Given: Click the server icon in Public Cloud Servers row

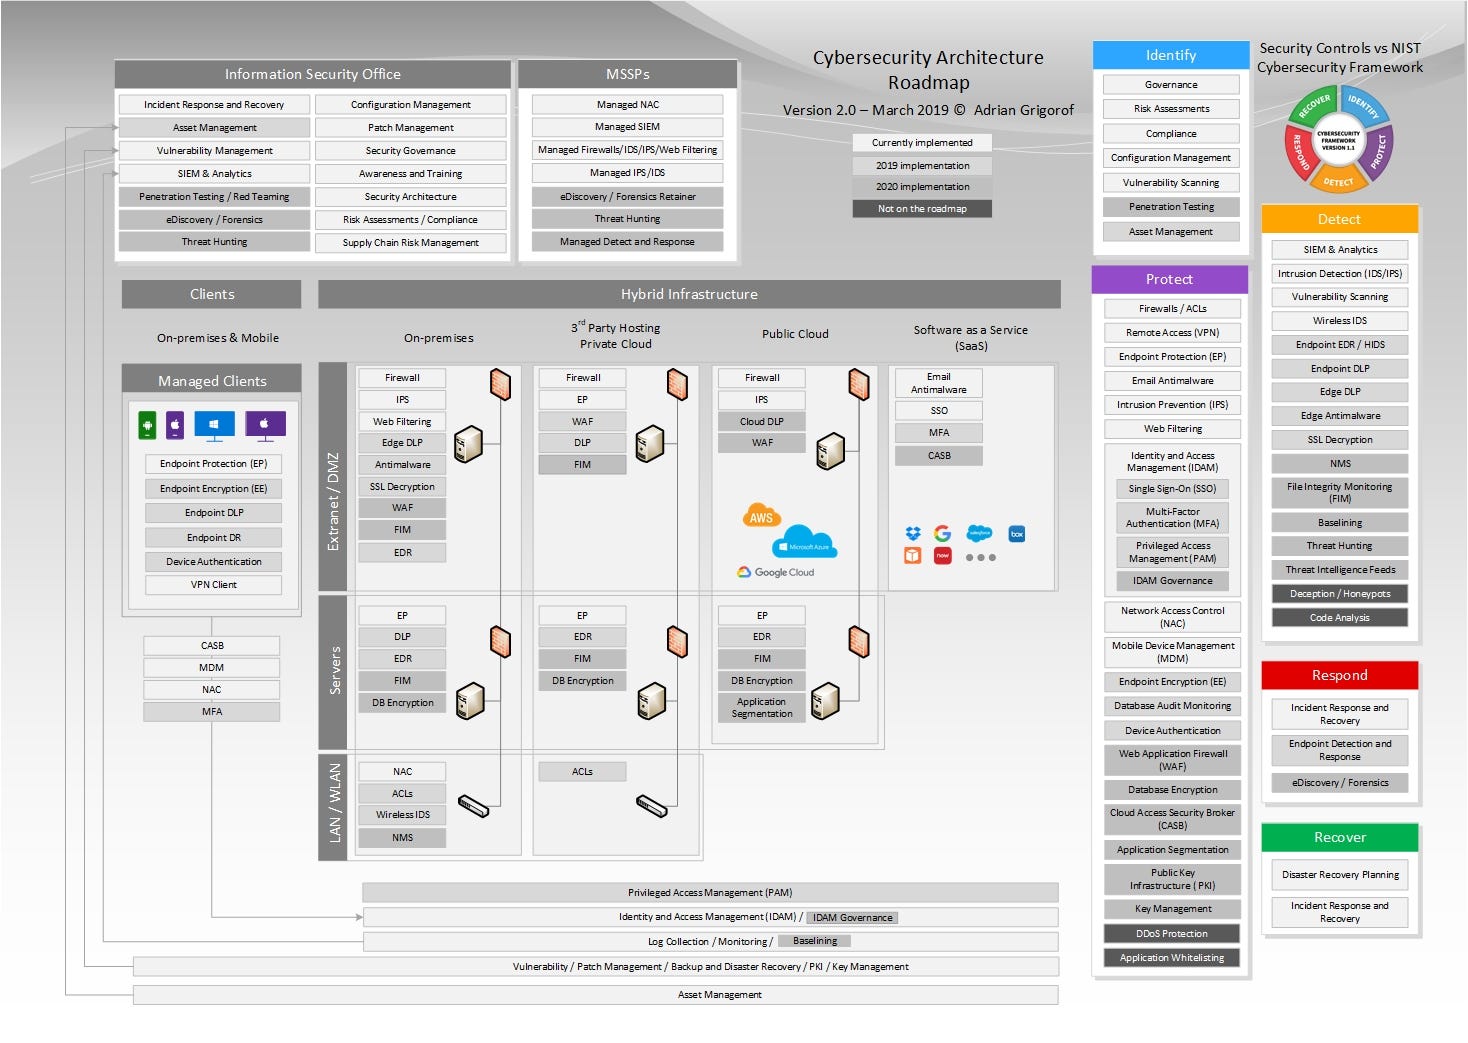Looking at the screenshot, I should [x=825, y=701].
